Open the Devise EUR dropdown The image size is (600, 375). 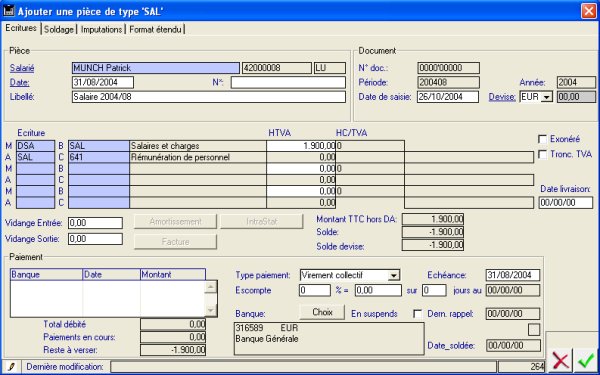(548, 98)
